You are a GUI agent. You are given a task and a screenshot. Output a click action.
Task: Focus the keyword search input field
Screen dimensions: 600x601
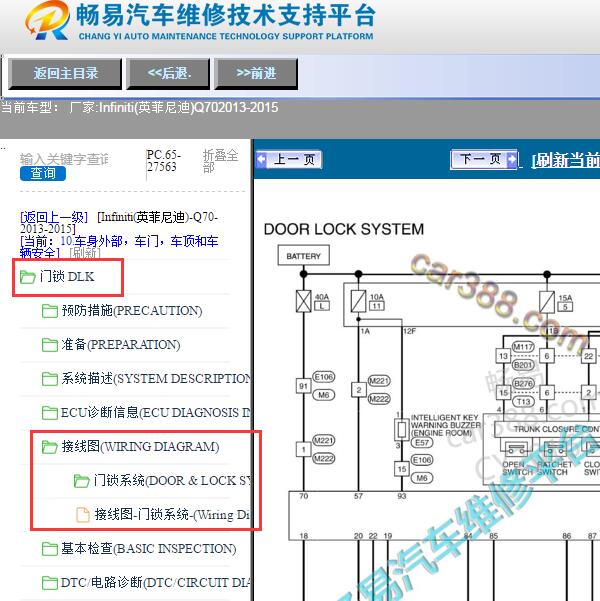[x=64, y=159]
